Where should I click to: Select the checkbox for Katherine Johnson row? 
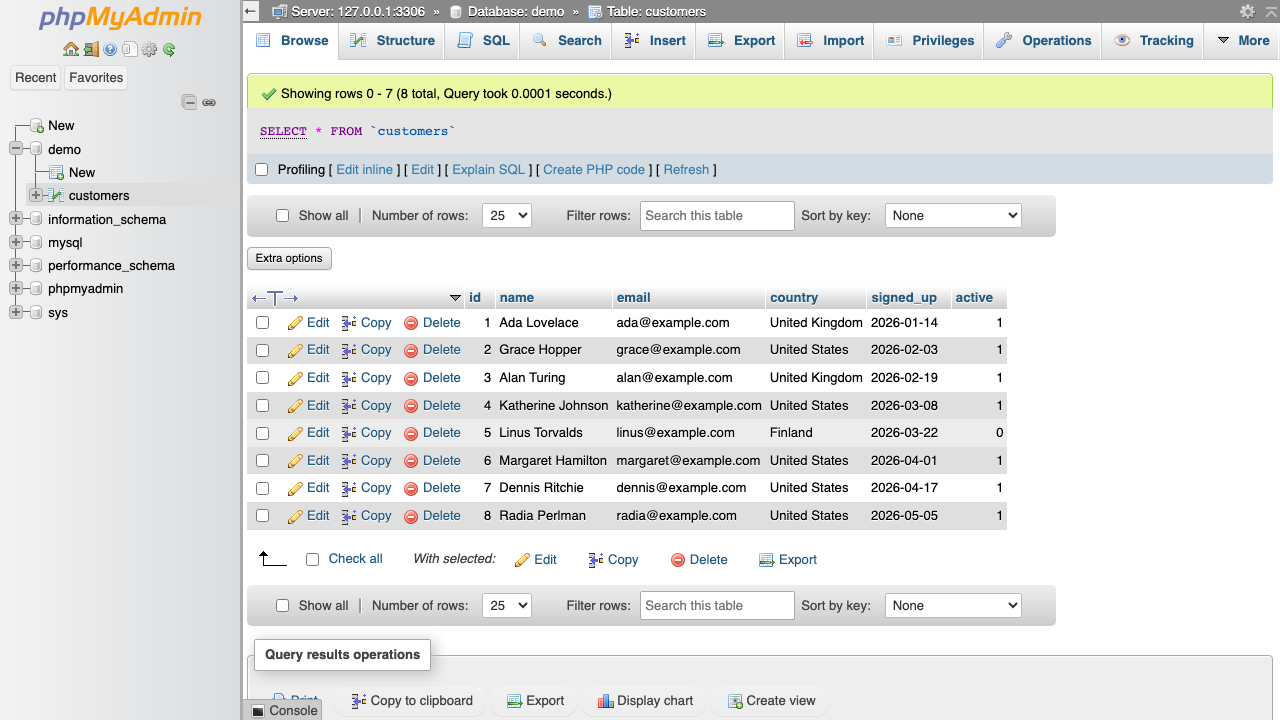(262, 406)
